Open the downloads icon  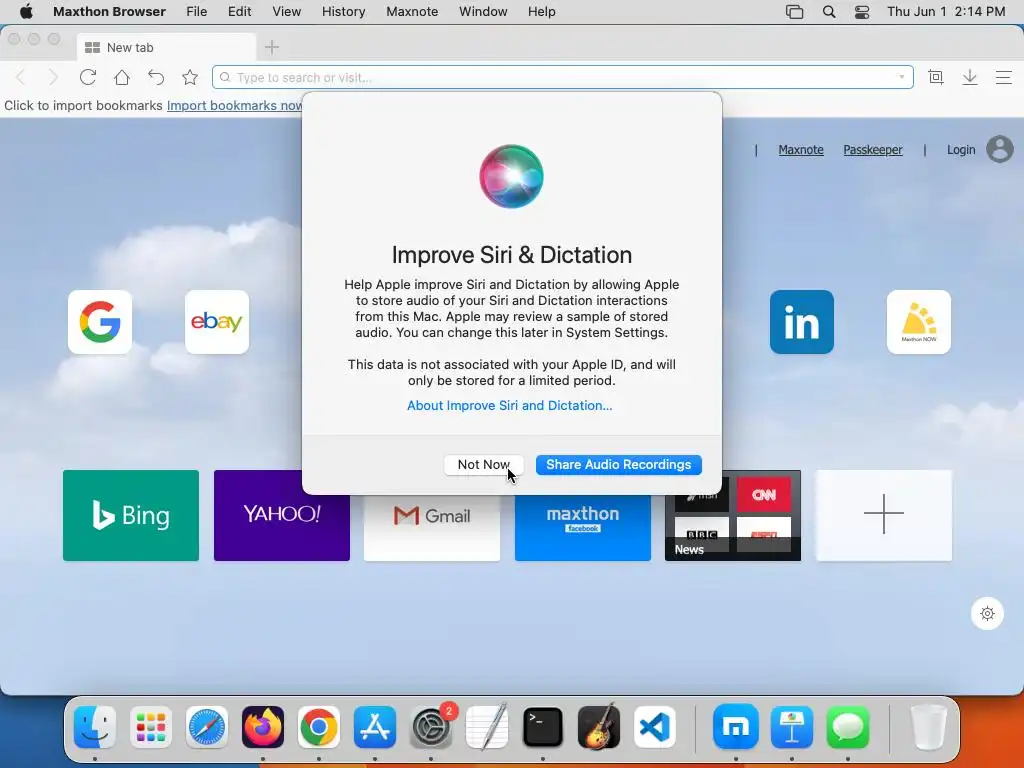[970, 77]
